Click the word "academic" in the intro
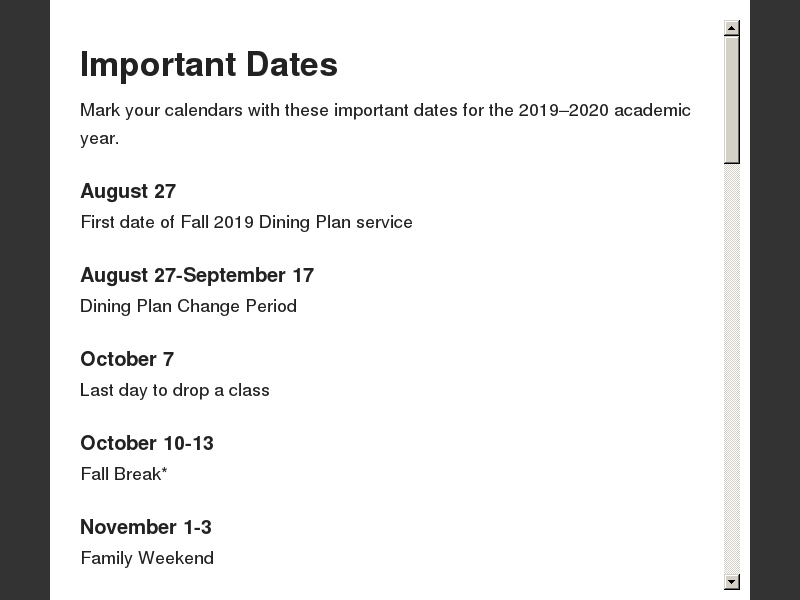 click(x=652, y=110)
